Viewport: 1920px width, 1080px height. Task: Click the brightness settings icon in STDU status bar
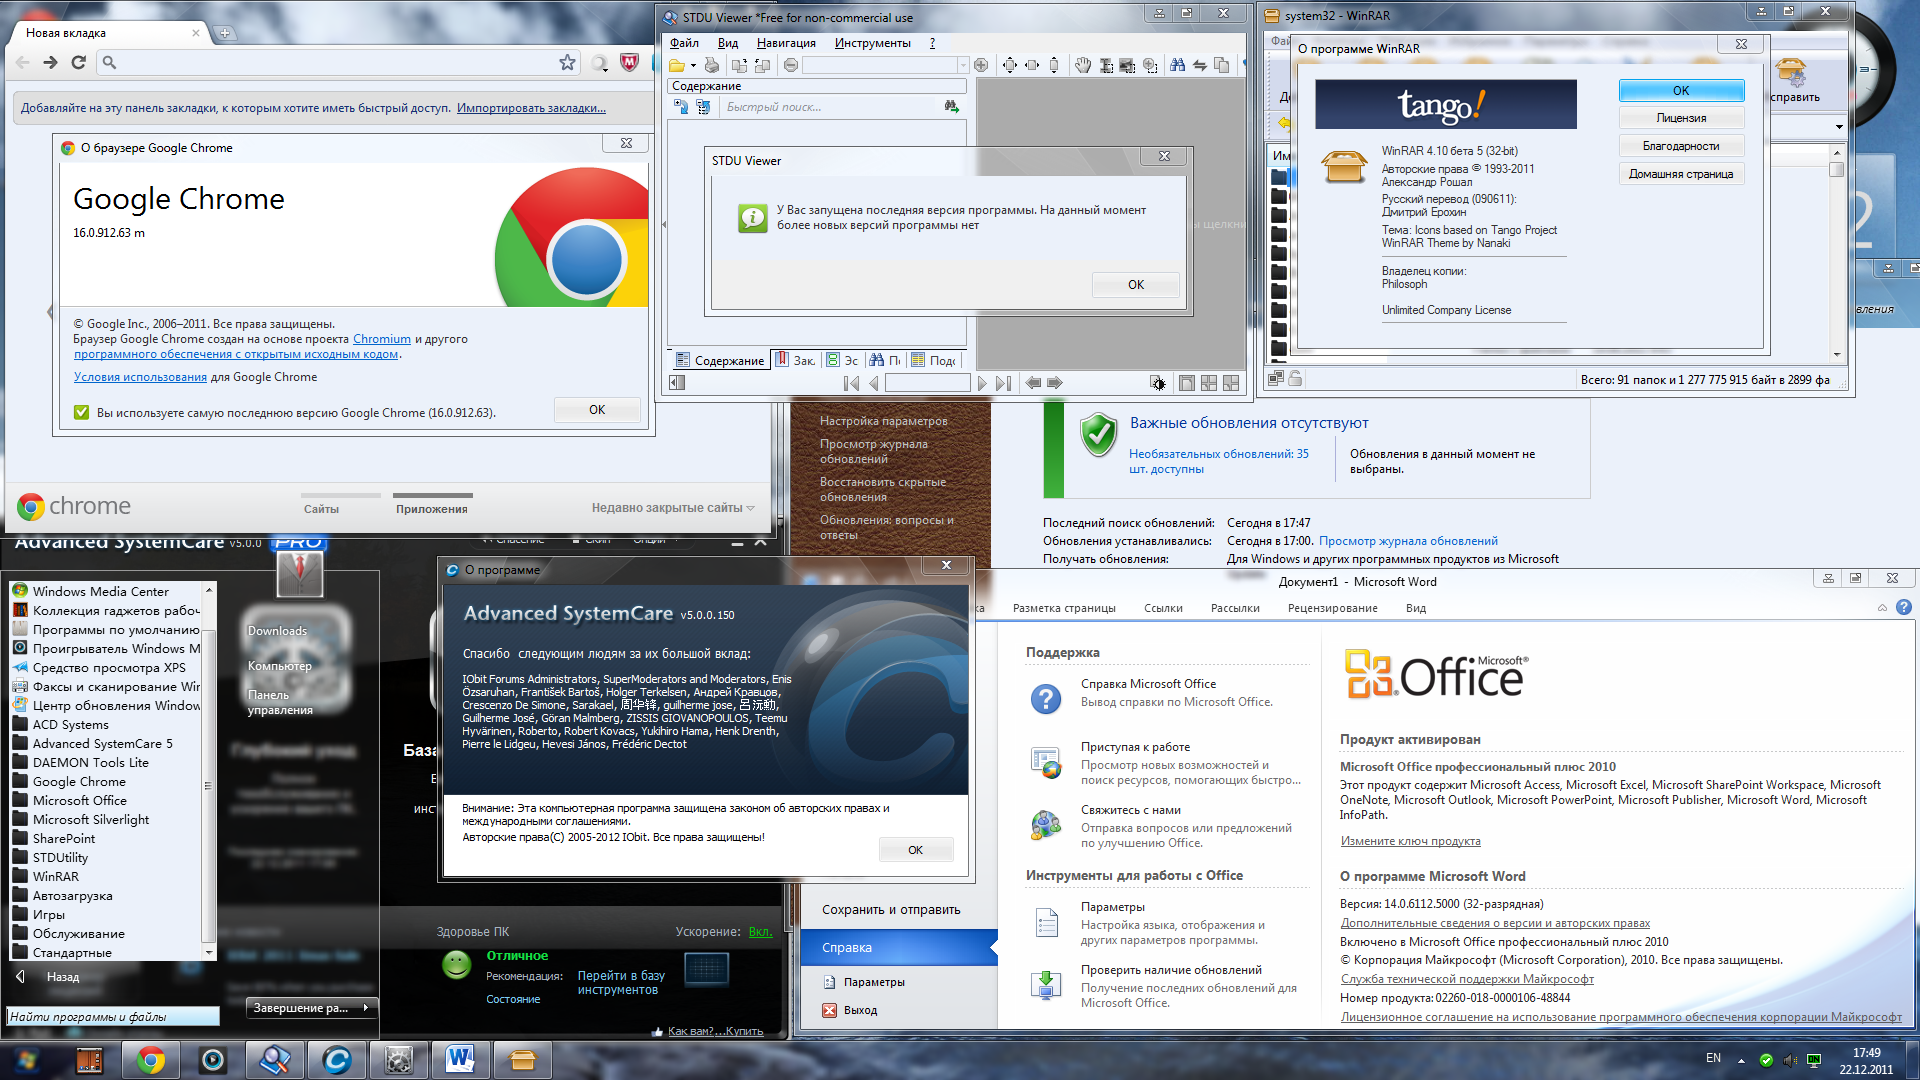pos(1157,383)
